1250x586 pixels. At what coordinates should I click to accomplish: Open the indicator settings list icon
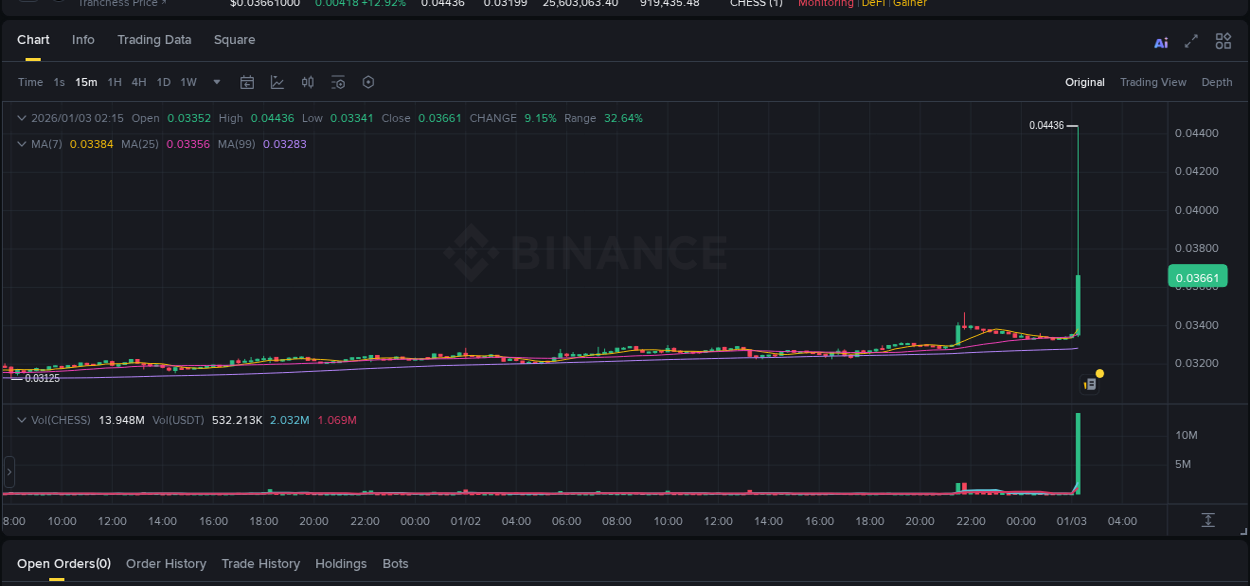point(338,82)
